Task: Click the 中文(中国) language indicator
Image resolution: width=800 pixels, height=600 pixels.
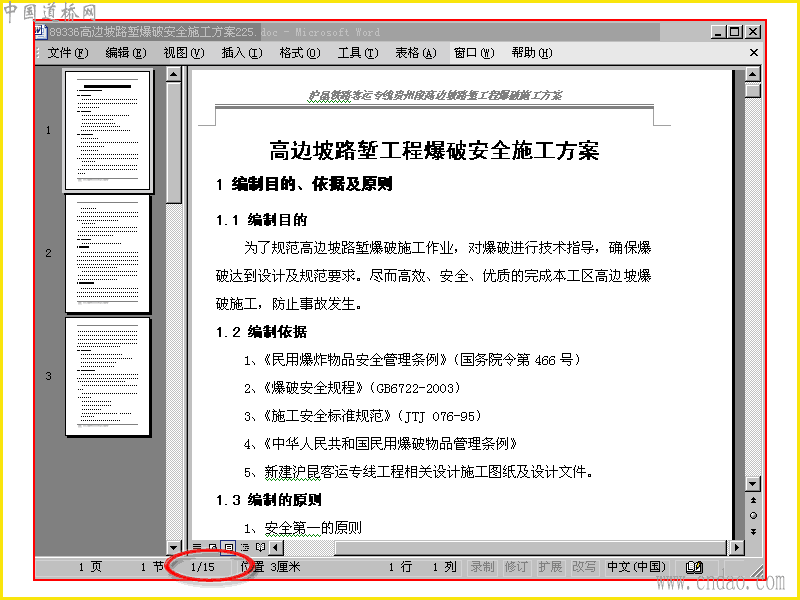Action: [636, 567]
